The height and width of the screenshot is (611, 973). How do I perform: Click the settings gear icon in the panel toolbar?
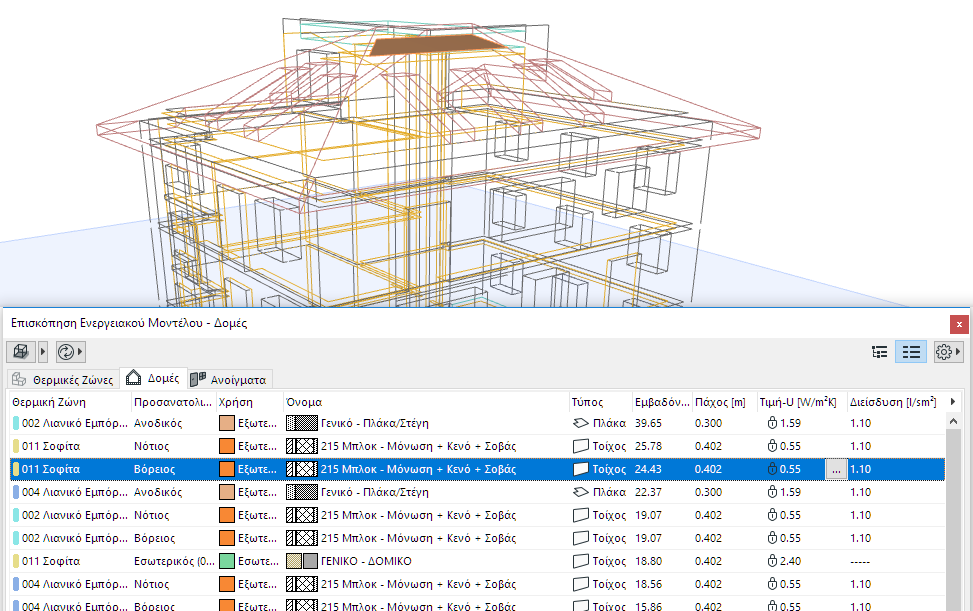[x=943, y=352]
